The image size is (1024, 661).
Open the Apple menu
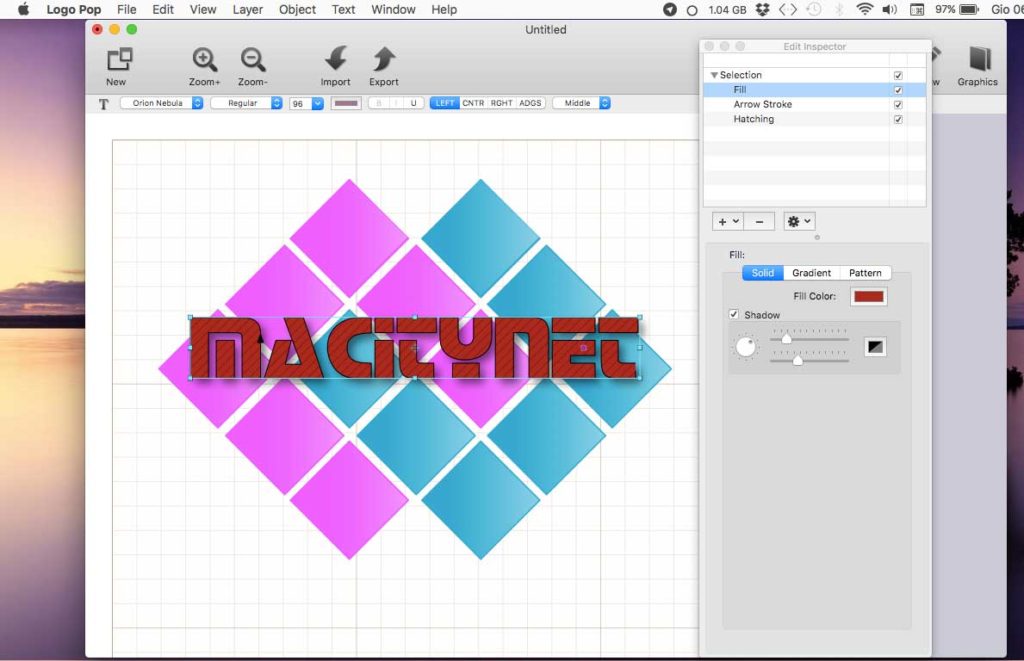pyautogui.click(x=24, y=9)
